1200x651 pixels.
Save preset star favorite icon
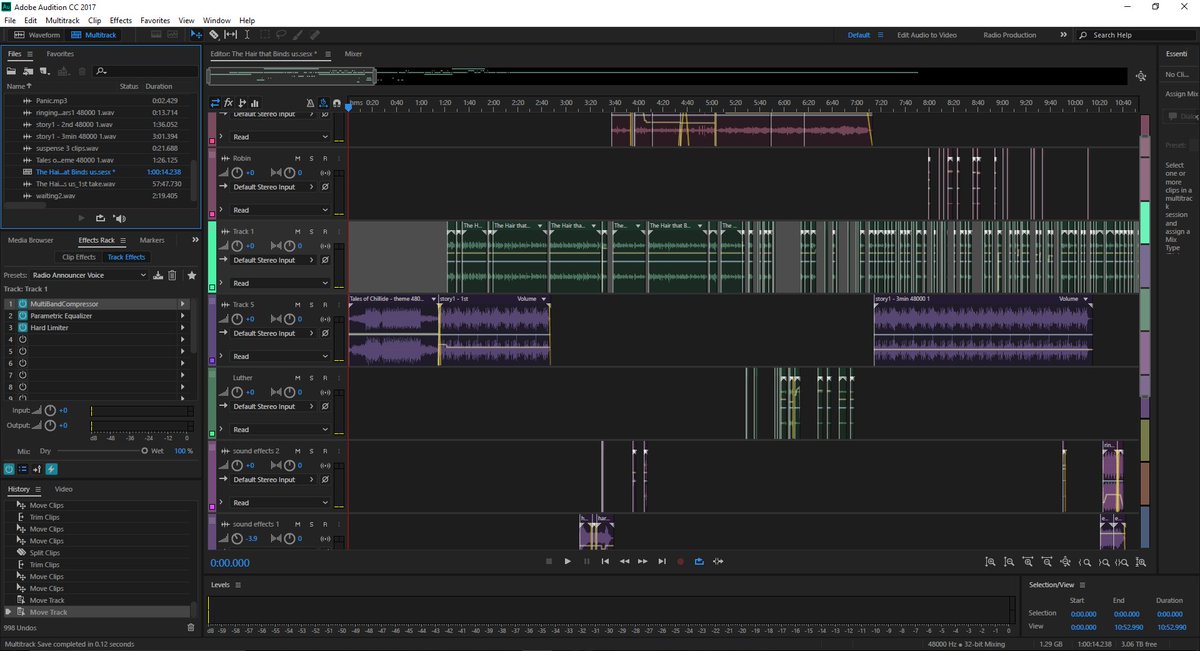191,275
